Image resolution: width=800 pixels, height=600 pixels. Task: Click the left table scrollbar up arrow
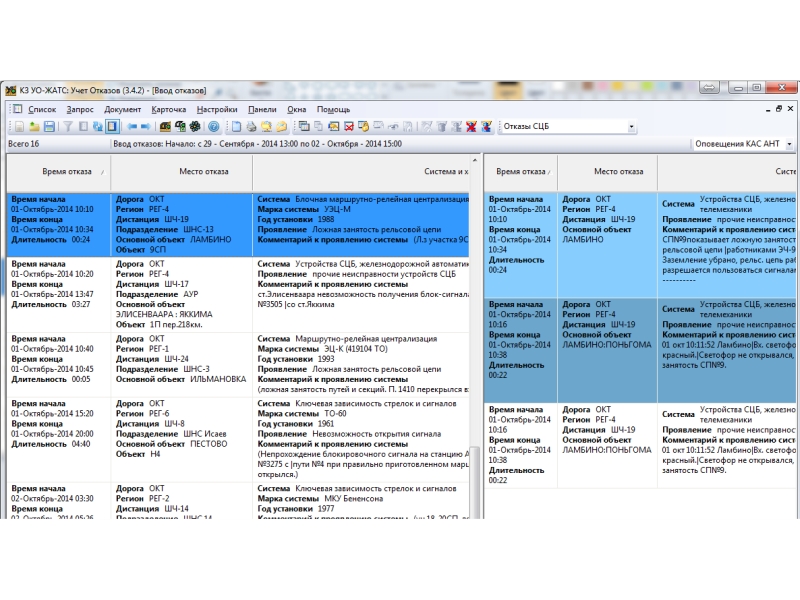tap(475, 160)
